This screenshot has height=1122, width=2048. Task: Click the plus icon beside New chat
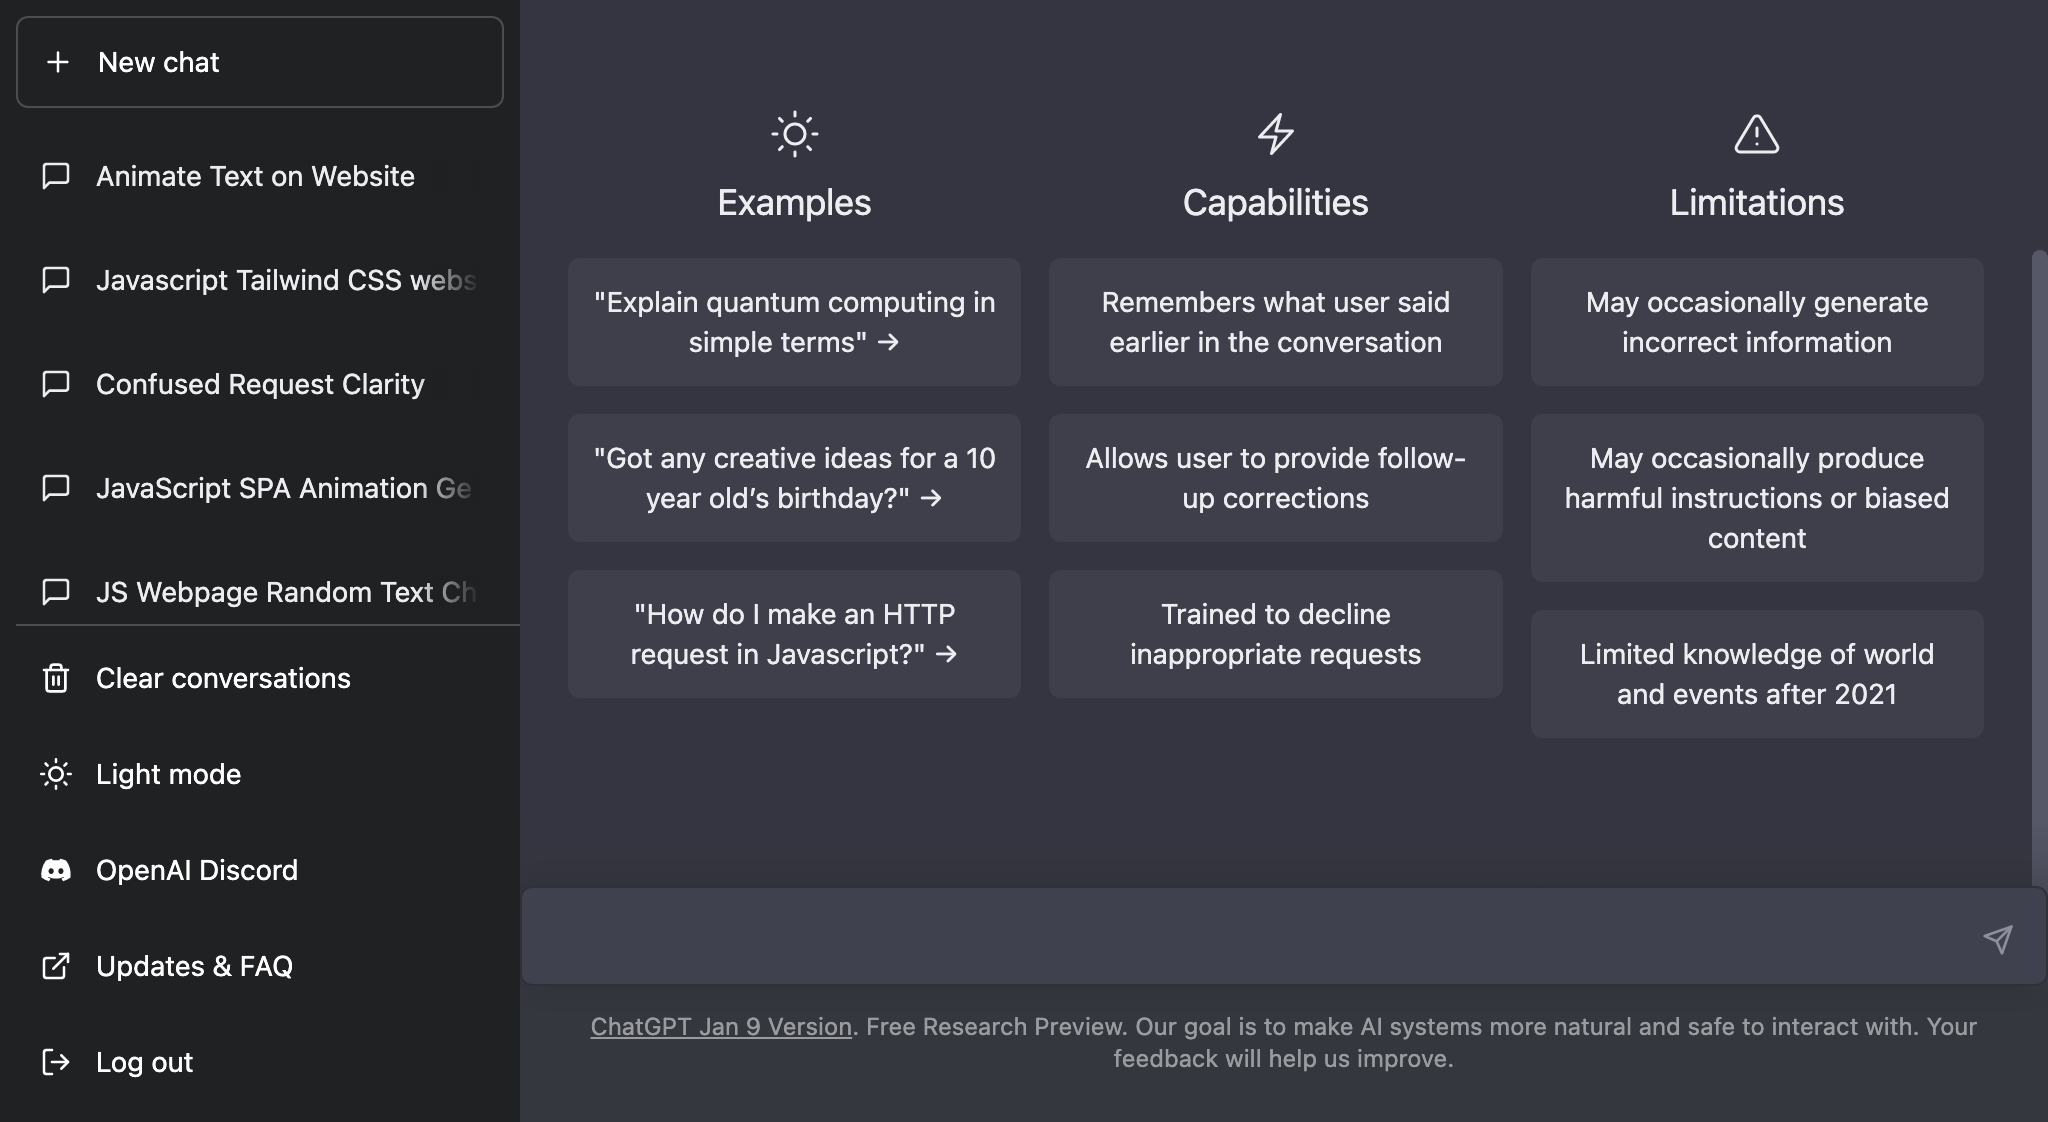pyautogui.click(x=58, y=62)
